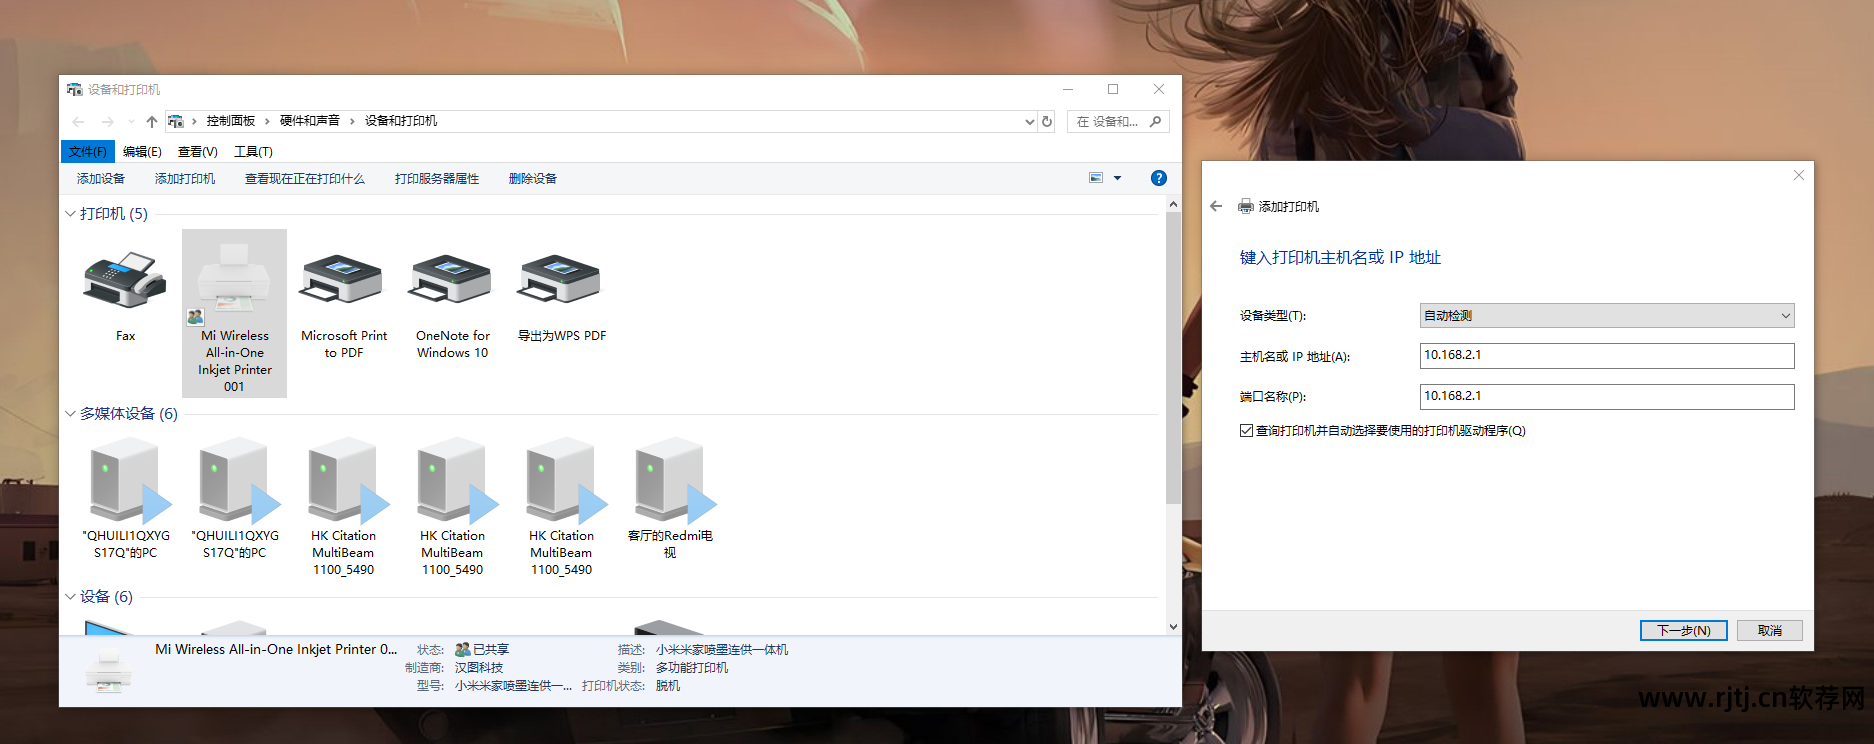Collapse the 多媒体设备 (6) group
The height and width of the screenshot is (744, 1874).
[70, 414]
